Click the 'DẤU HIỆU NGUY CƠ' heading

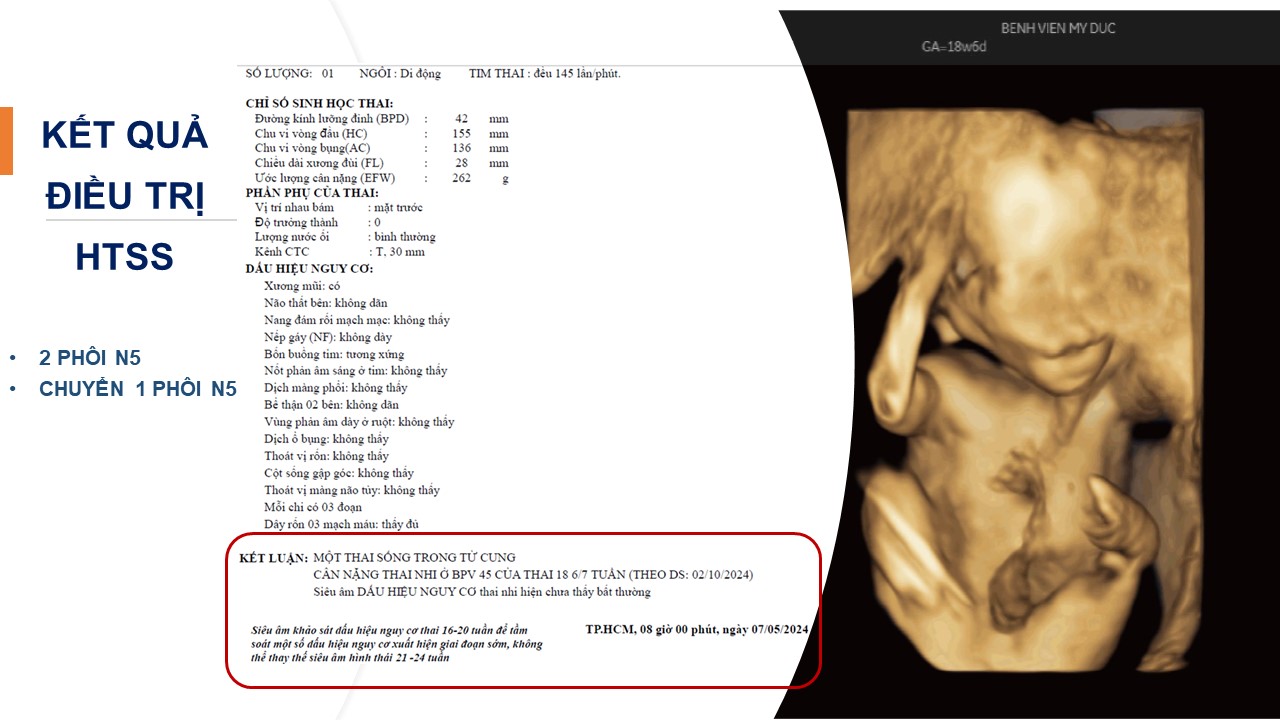pyautogui.click(x=309, y=269)
